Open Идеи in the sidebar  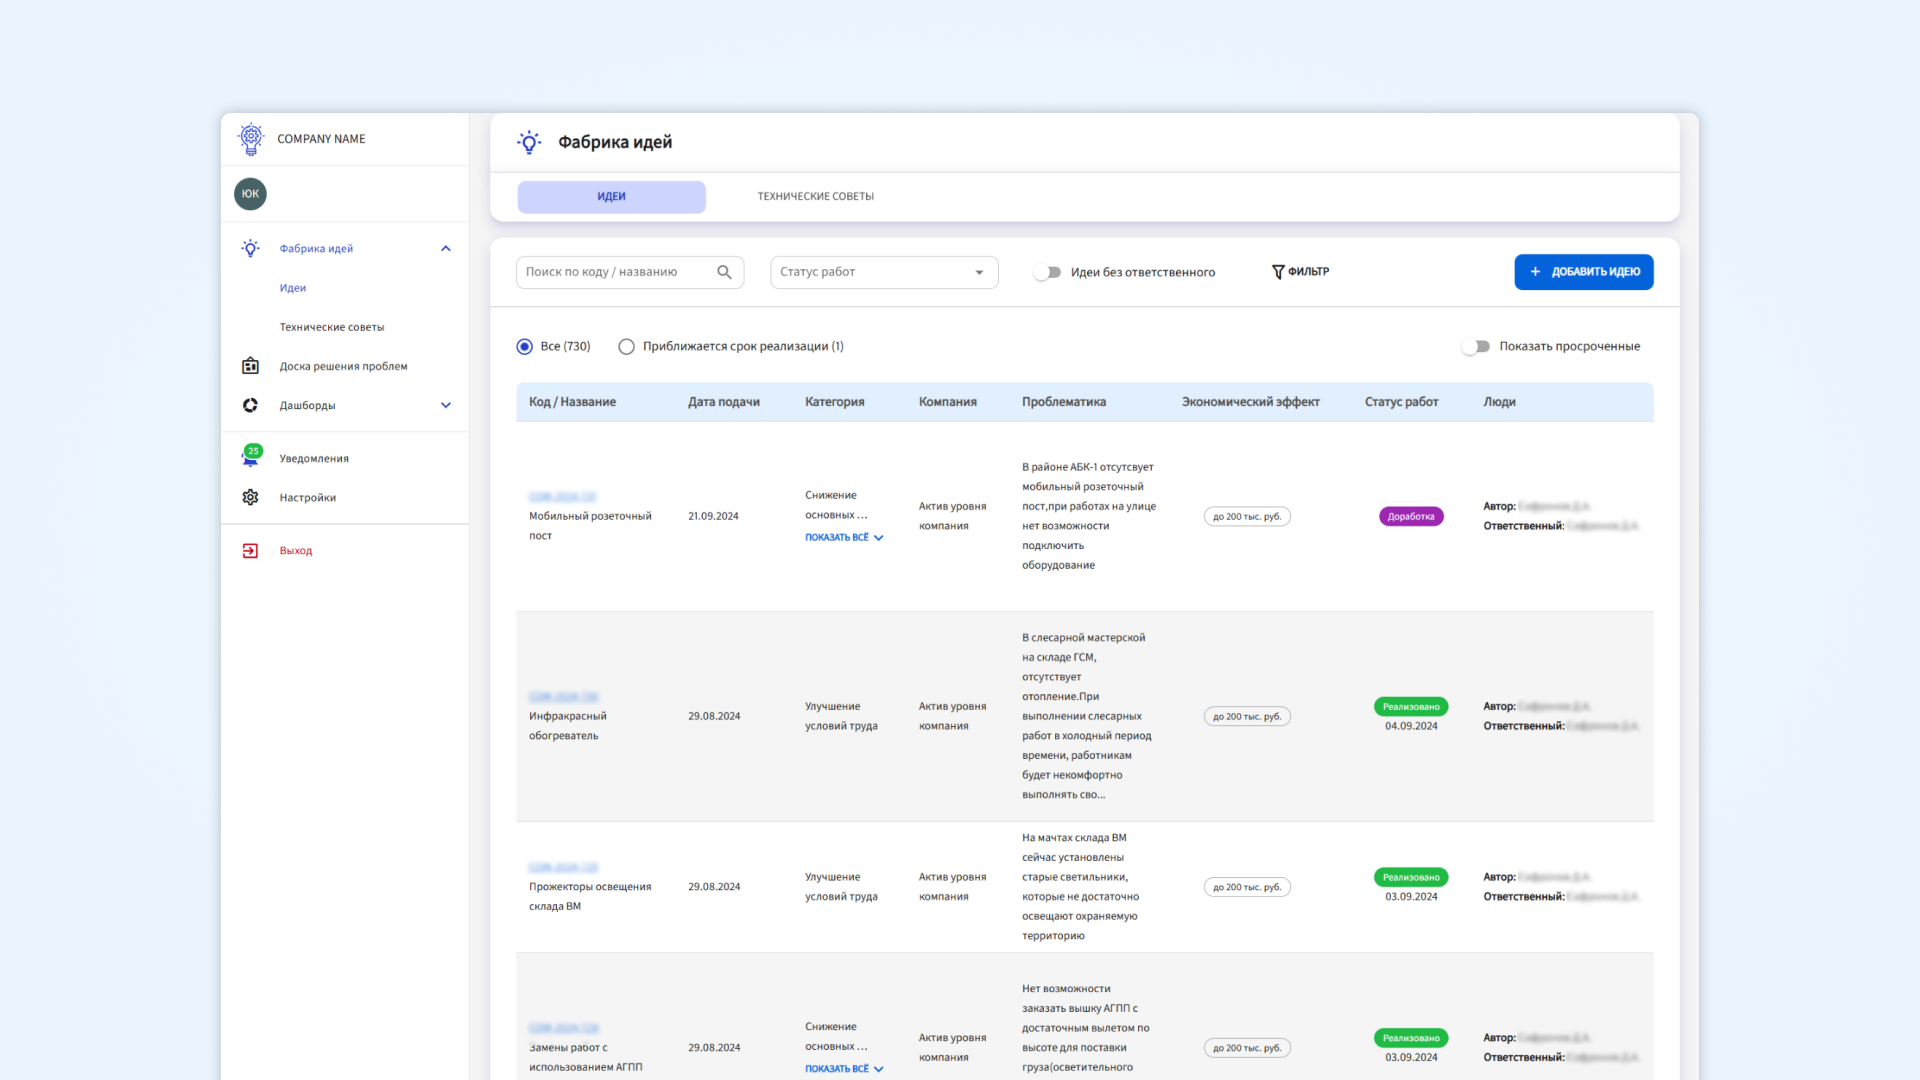tap(293, 288)
